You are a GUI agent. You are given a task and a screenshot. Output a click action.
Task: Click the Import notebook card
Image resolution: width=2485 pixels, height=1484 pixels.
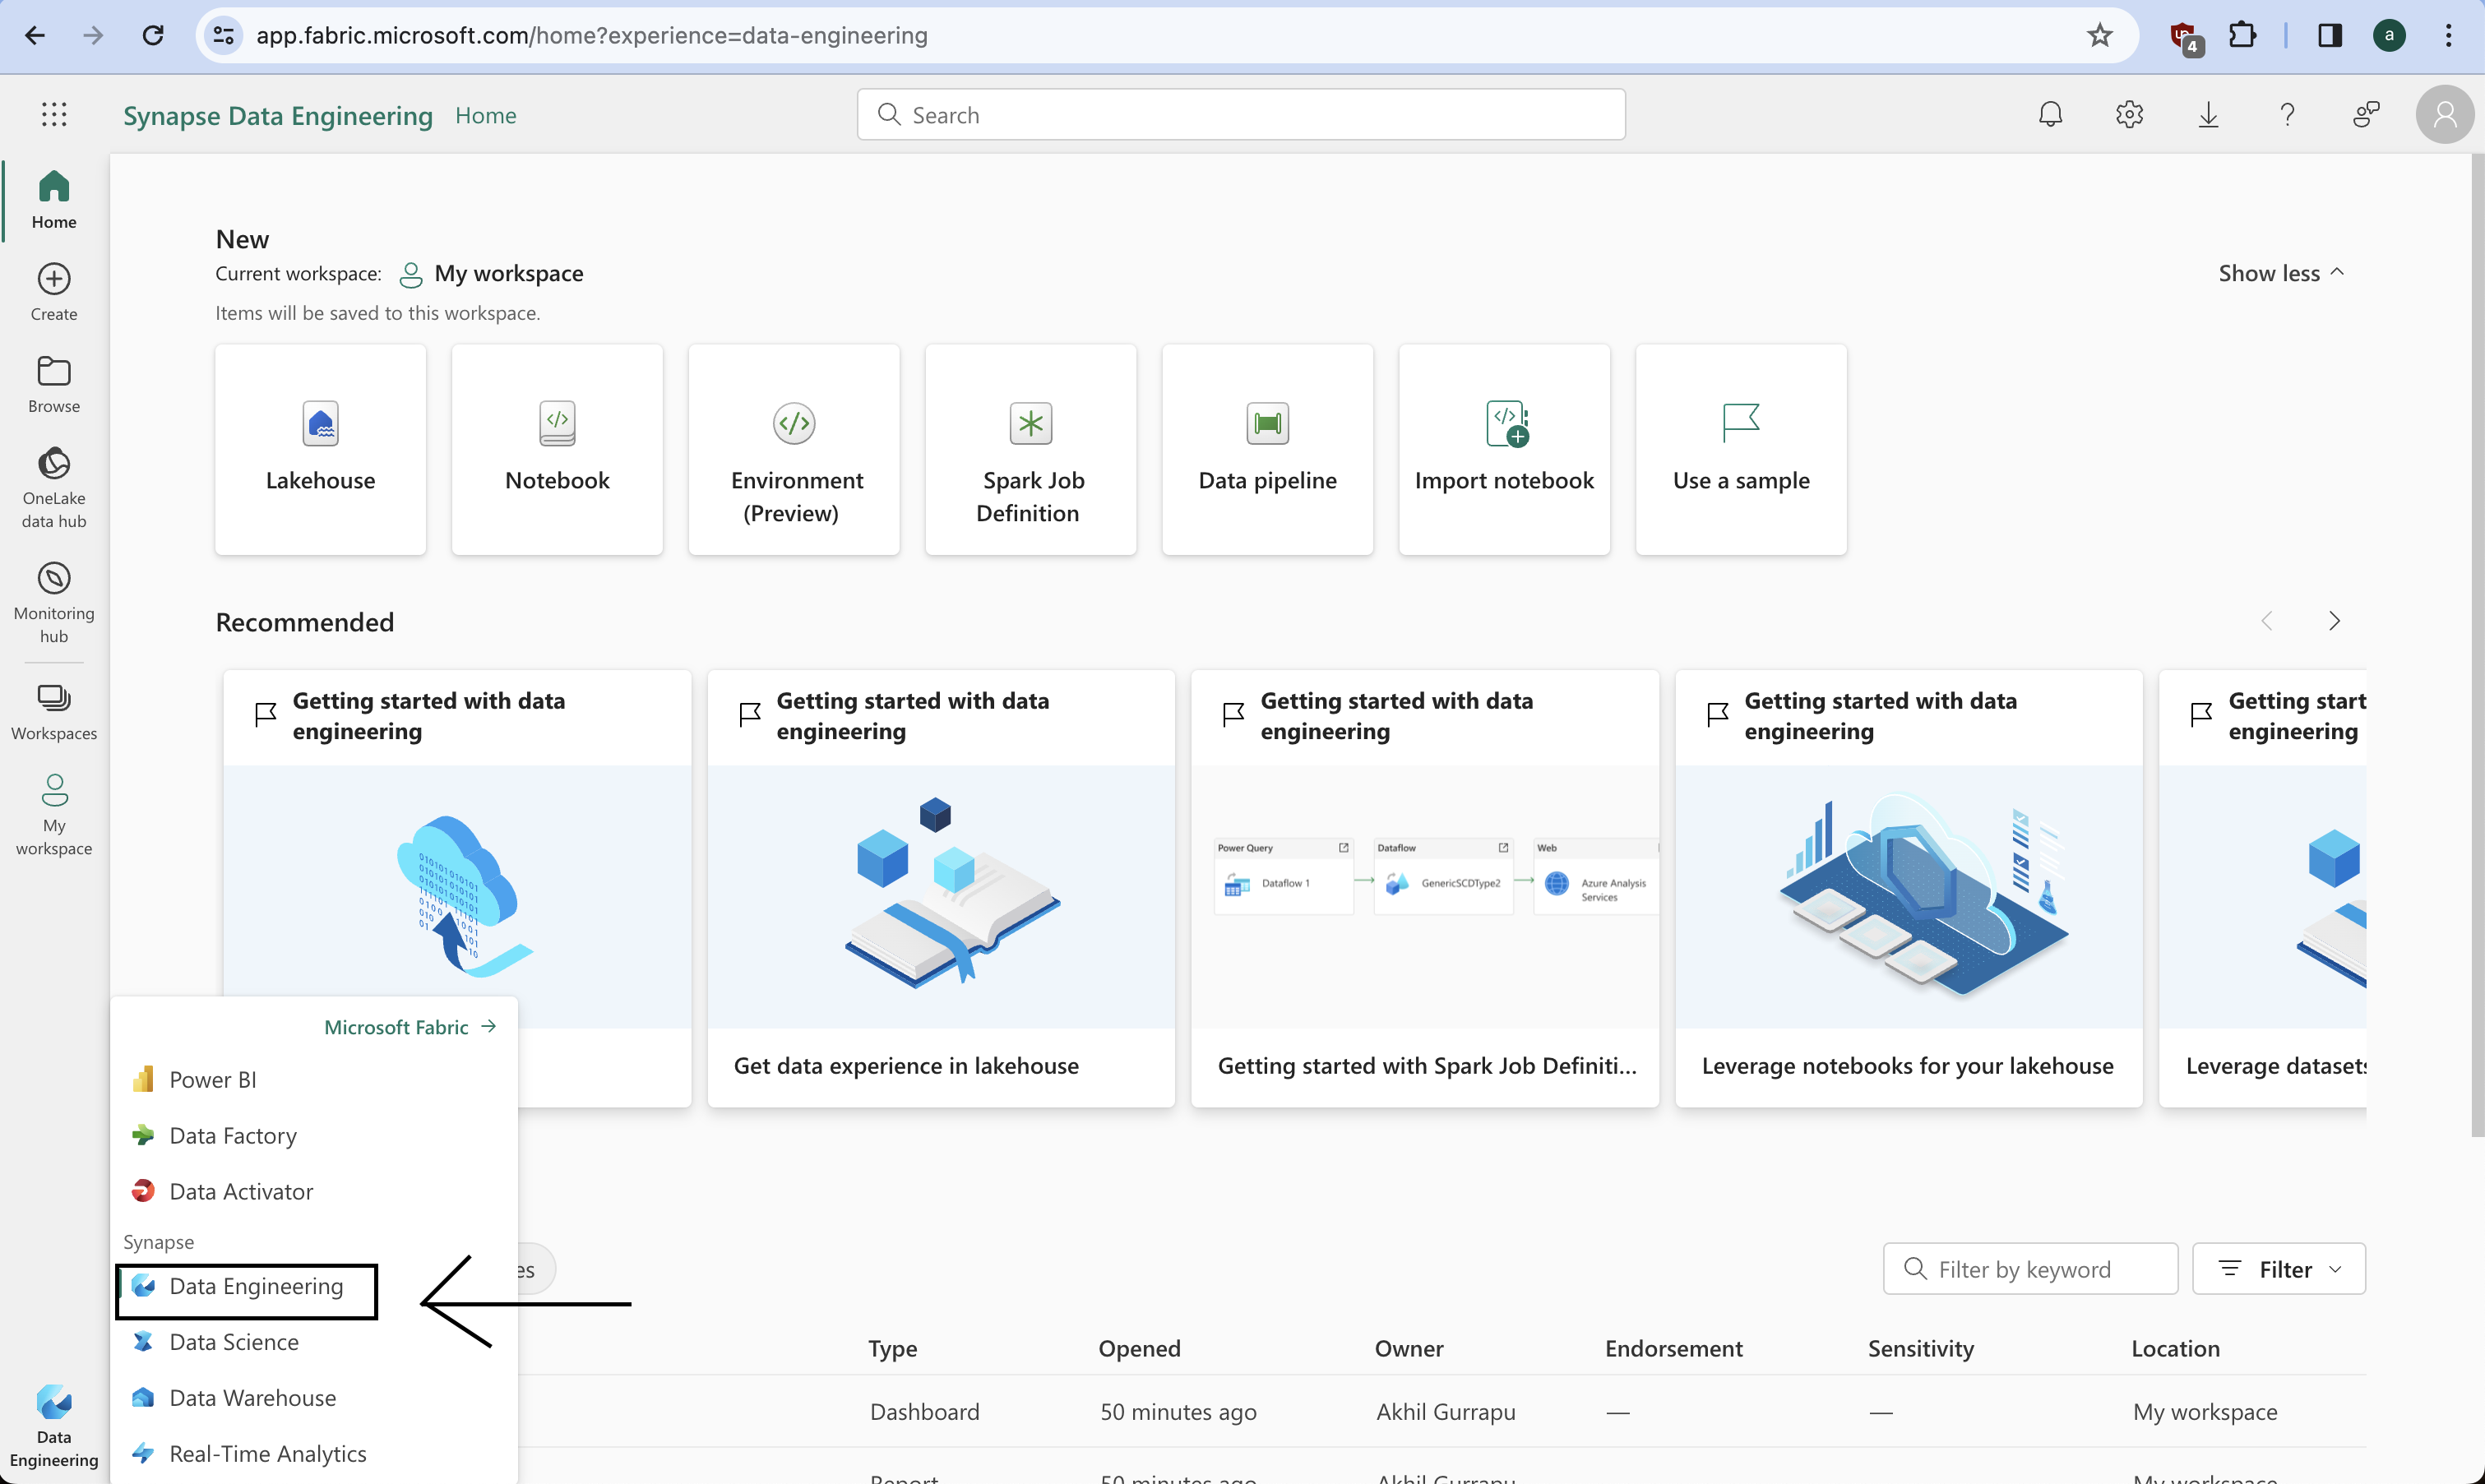1505,450
